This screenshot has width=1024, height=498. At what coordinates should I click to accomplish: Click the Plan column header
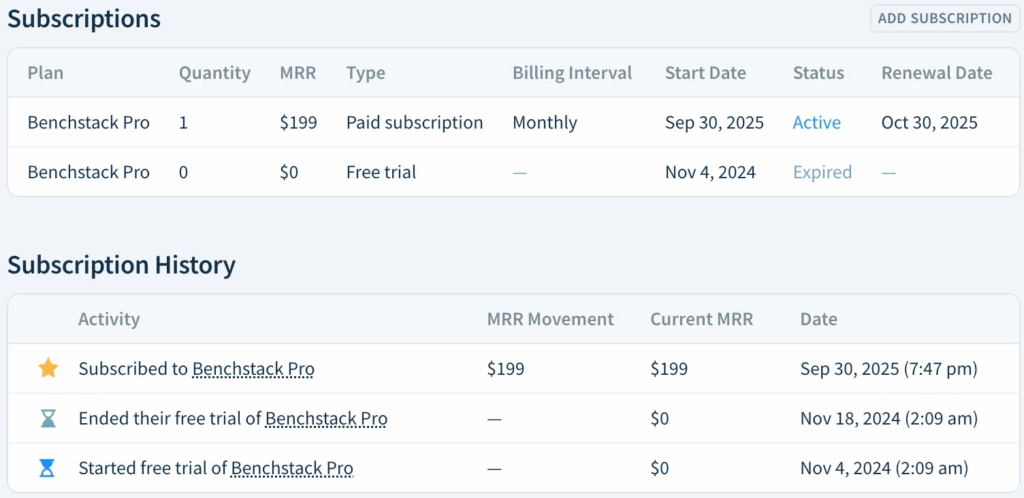(x=45, y=73)
